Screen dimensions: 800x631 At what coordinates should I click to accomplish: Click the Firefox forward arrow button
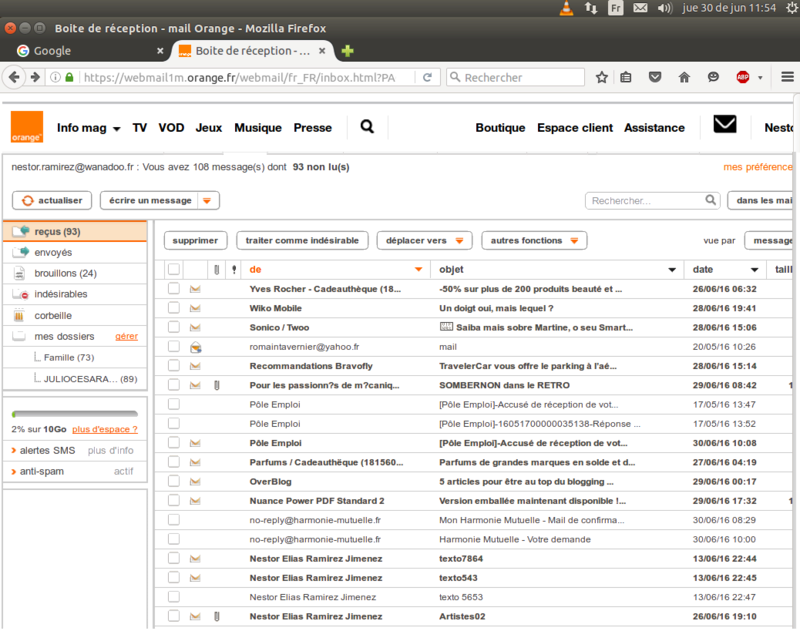[35, 77]
